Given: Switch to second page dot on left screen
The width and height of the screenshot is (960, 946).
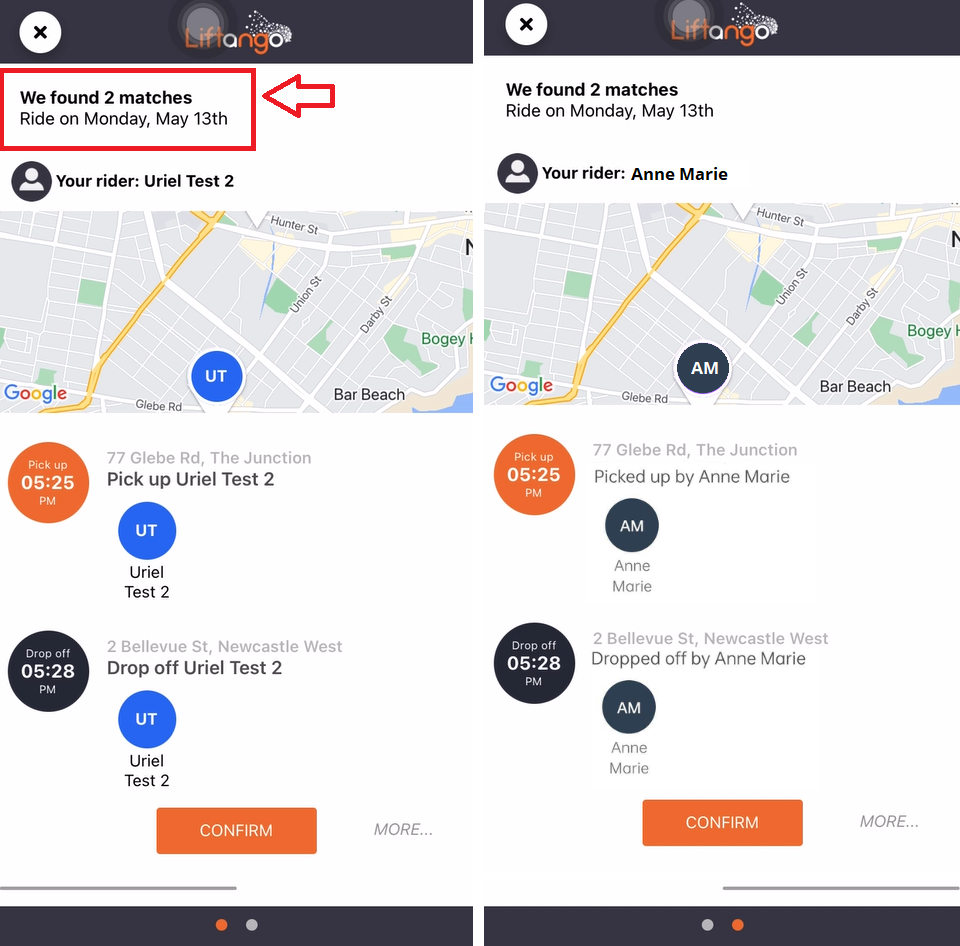Looking at the screenshot, I should click(x=252, y=925).
